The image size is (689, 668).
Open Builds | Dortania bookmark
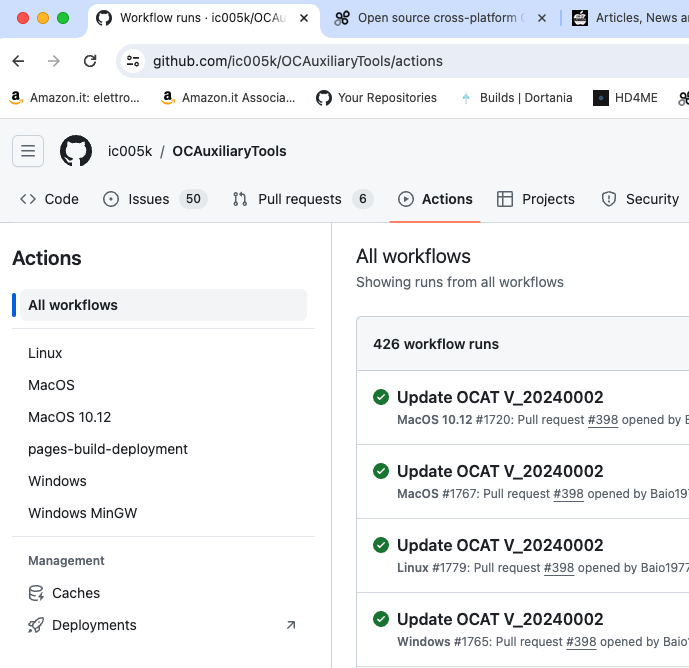click(x=515, y=98)
